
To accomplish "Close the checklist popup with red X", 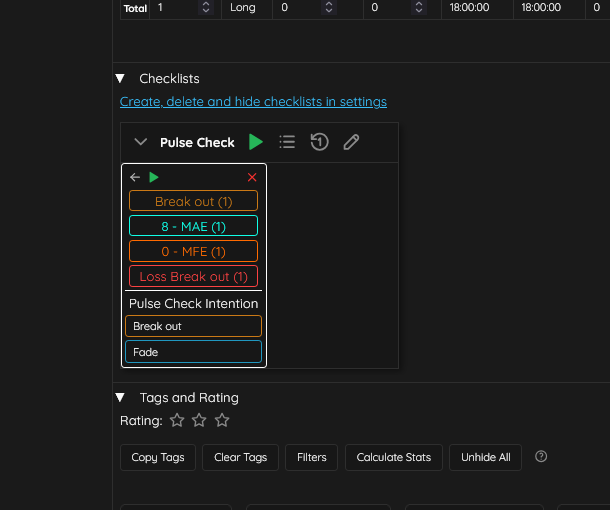I will 252,177.
